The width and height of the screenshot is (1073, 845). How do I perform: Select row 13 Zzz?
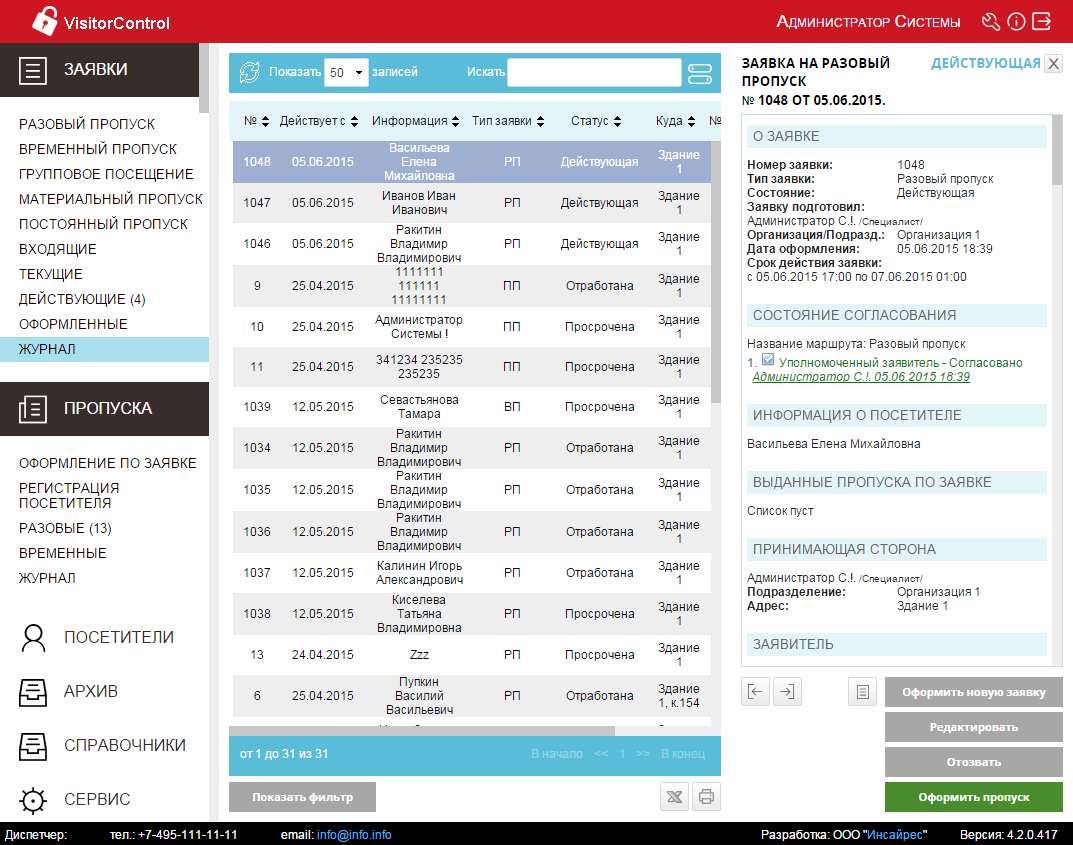tap(471, 655)
